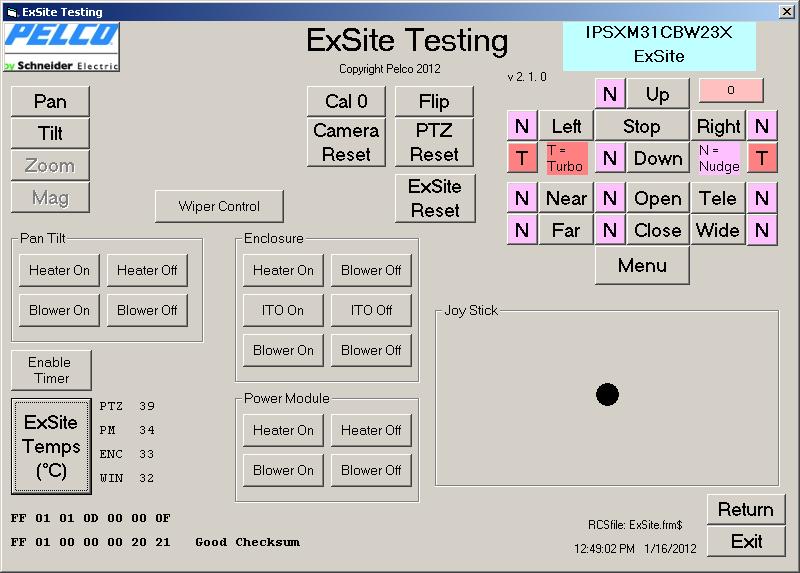Turn Power Module Heater Off
Image resolution: width=800 pixels, height=573 pixels.
pos(371,430)
